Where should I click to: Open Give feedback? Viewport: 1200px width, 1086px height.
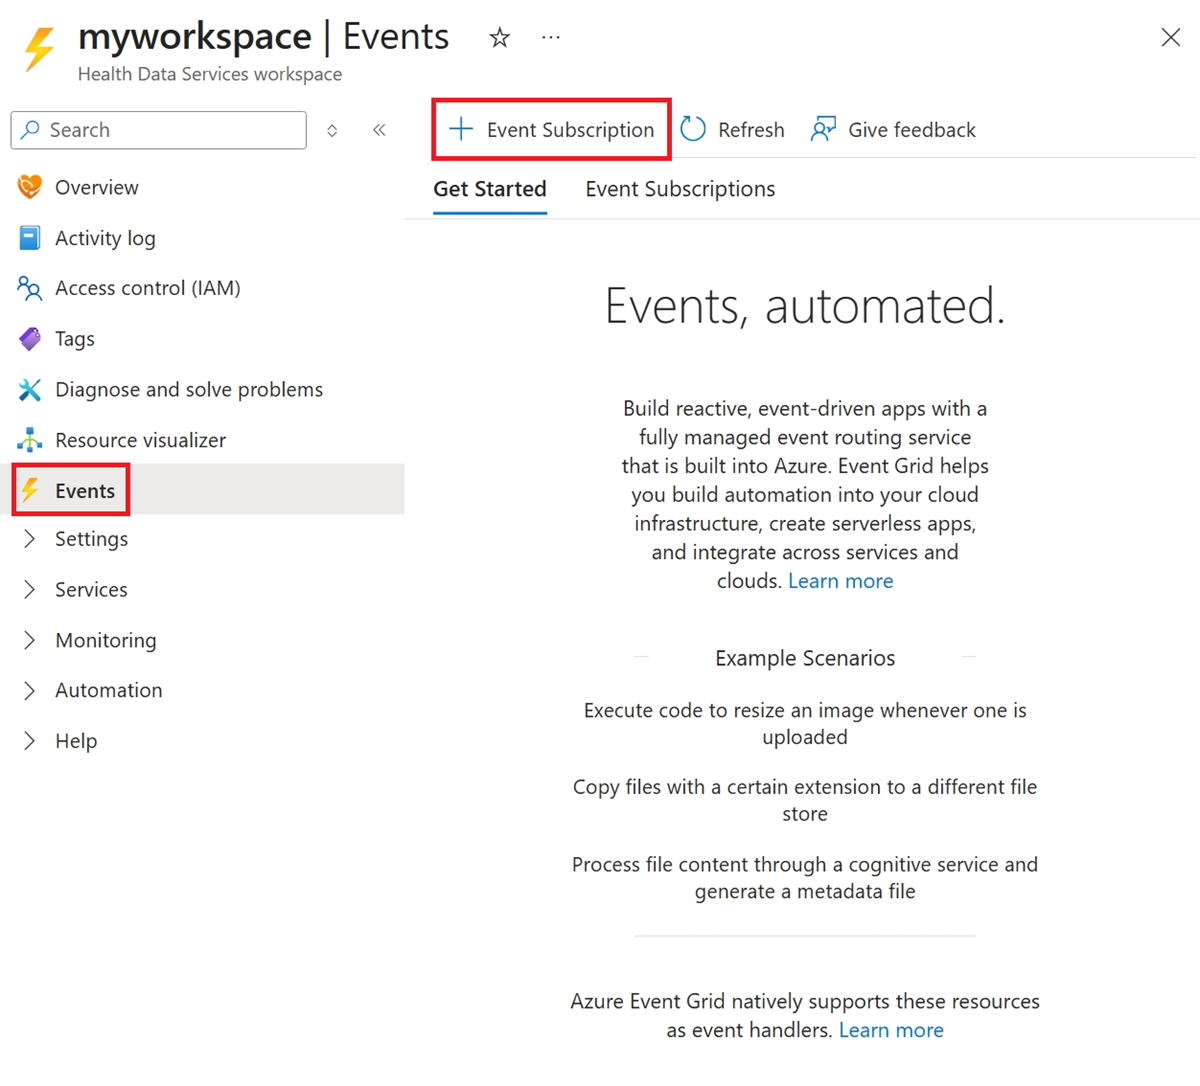[893, 129]
